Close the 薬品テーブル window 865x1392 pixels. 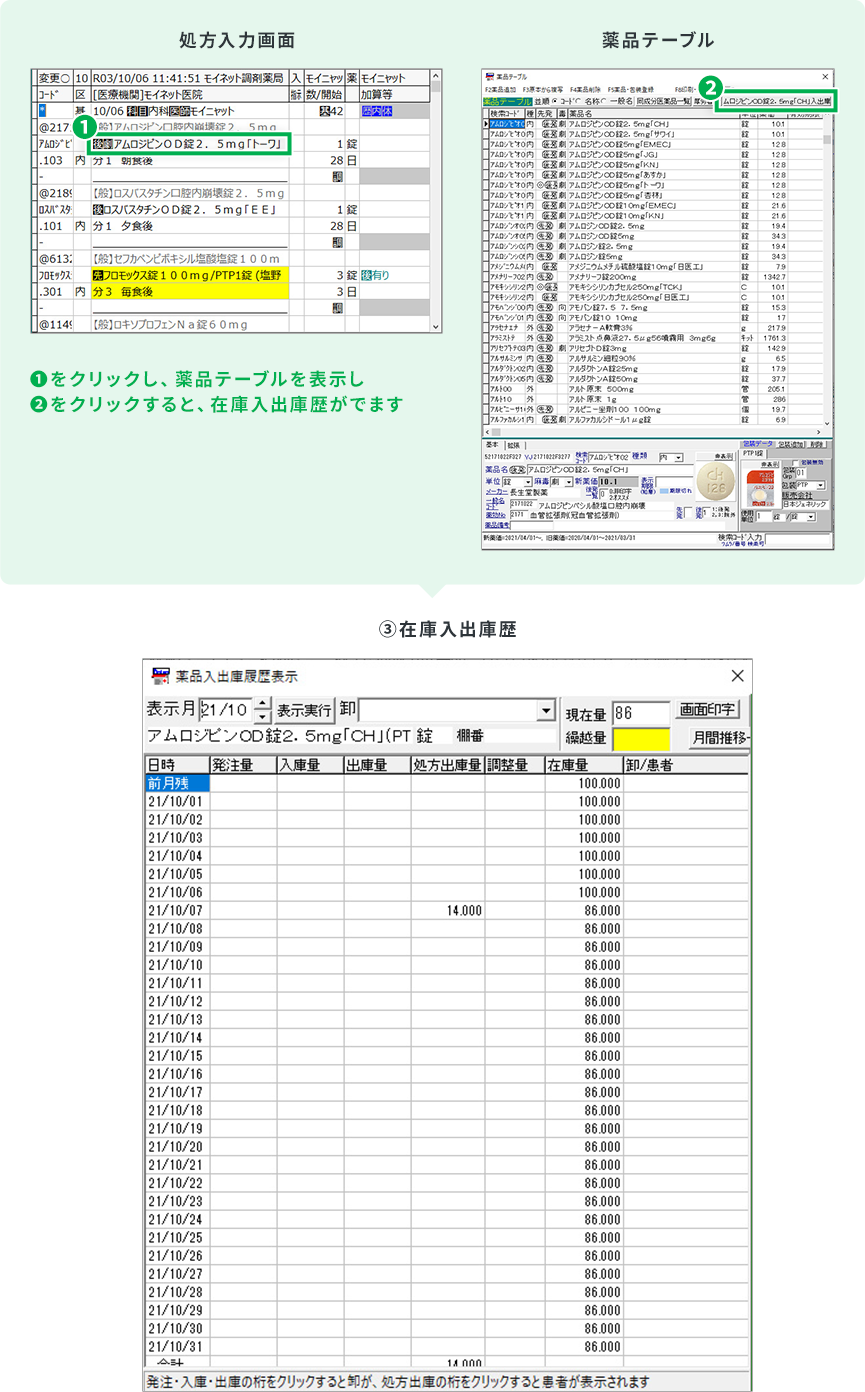(x=825, y=77)
